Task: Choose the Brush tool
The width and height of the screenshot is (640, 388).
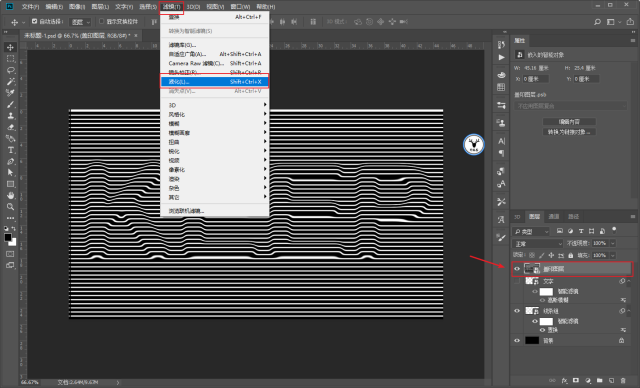Action: [11, 104]
